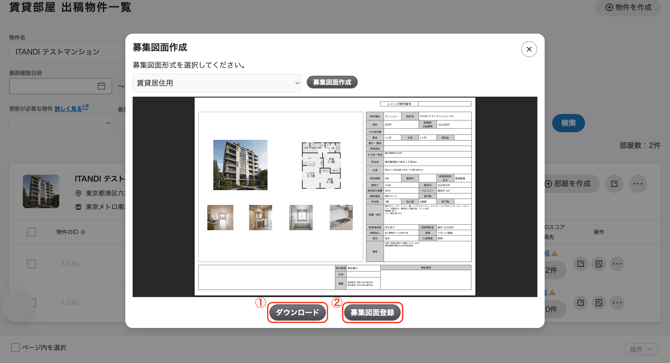
Task: Toggle the table header select-all checkbox
Action: [31, 232]
